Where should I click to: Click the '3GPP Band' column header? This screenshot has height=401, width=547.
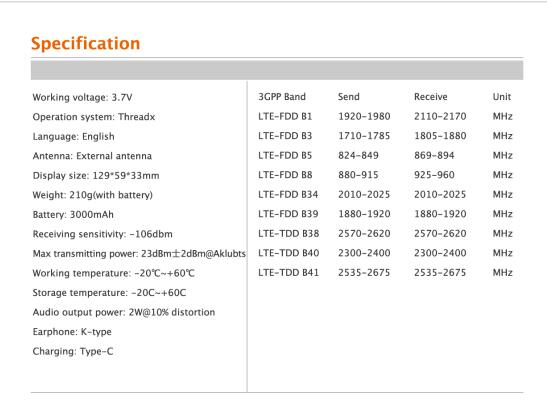282,97
